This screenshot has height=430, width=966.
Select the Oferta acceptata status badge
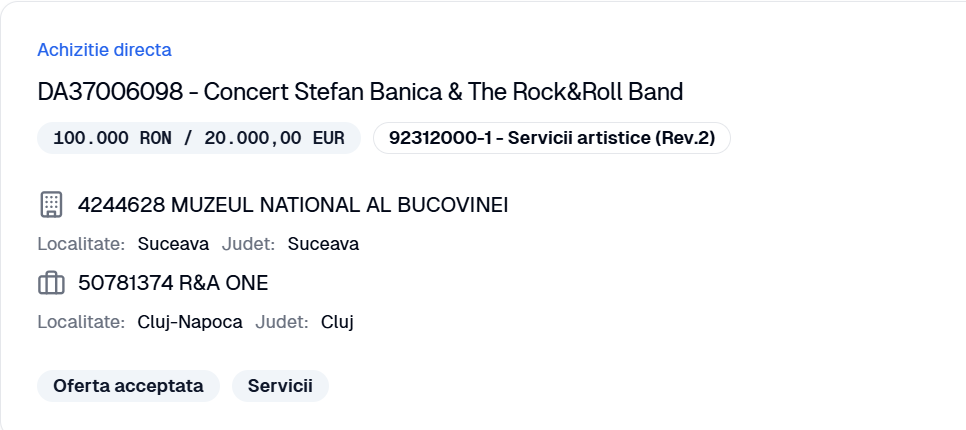128,386
